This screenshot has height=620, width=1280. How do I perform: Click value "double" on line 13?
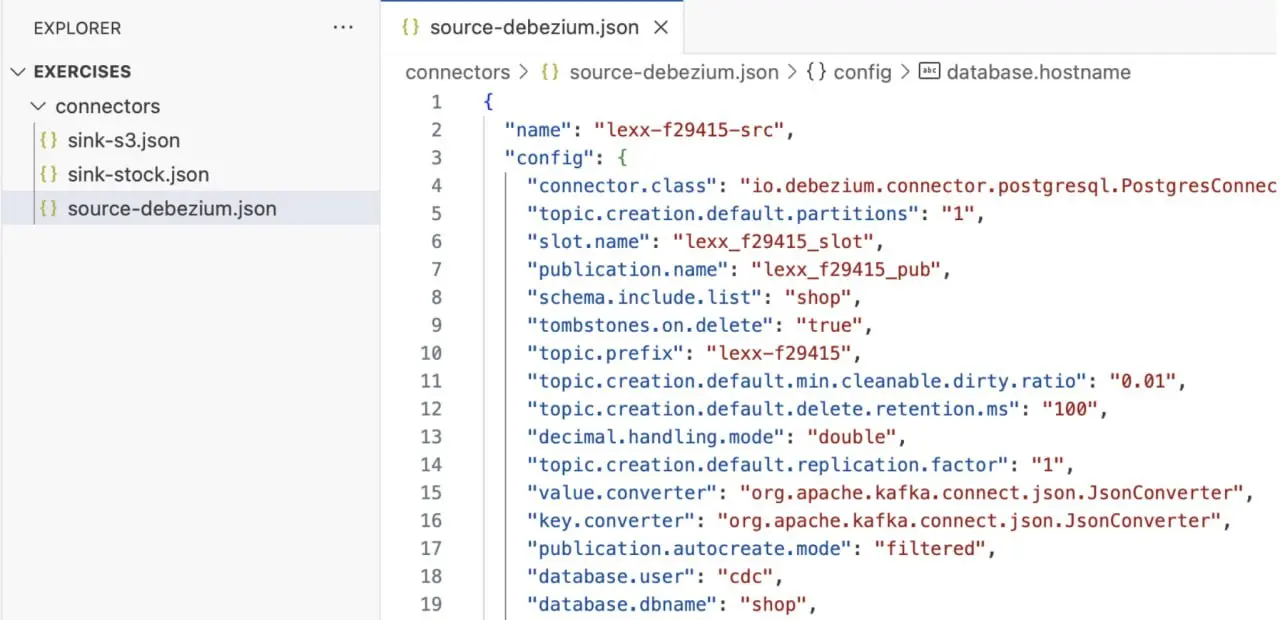click(x=850, y=437)
